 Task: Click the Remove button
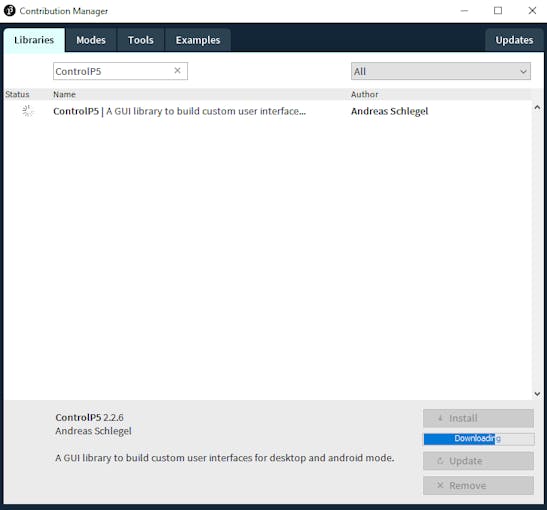tap(478, 485)
